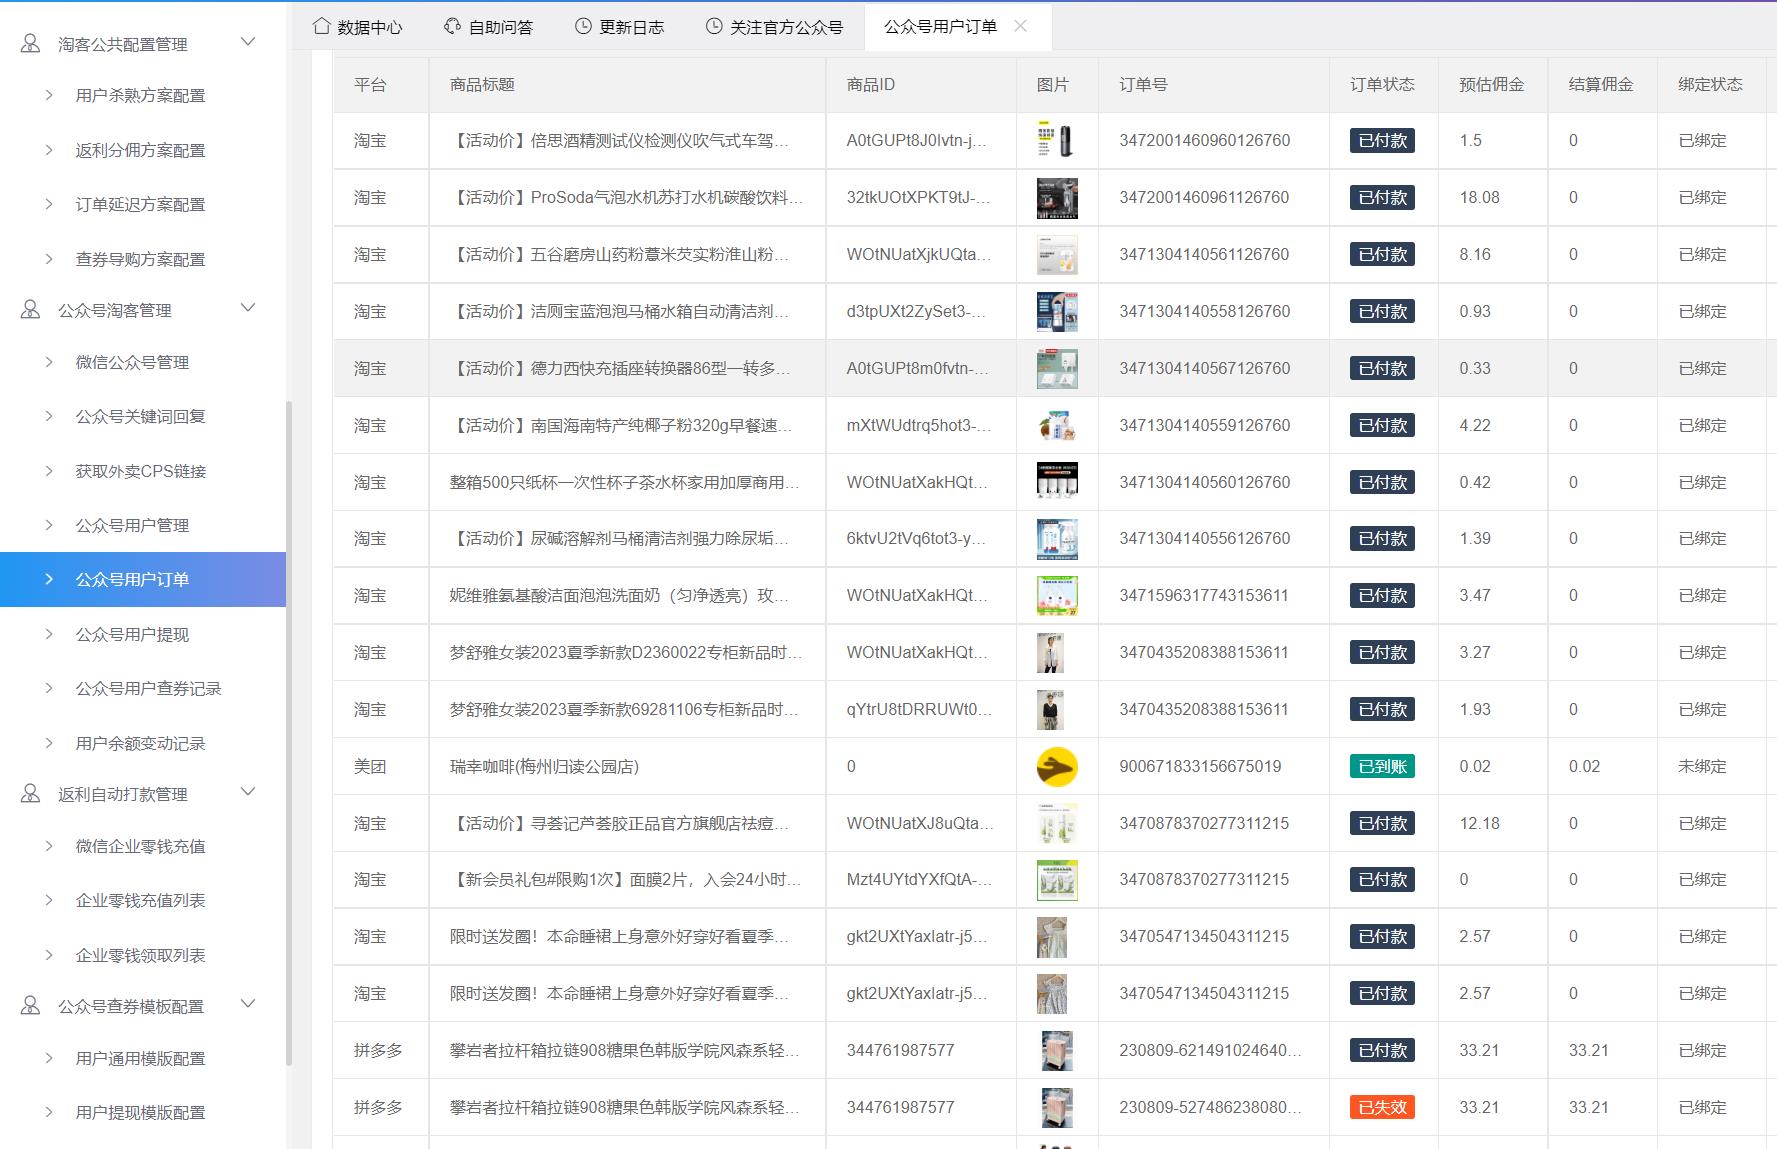Click thumbnail of ProSoda气泡水机 product

(x=1057, y=198)
